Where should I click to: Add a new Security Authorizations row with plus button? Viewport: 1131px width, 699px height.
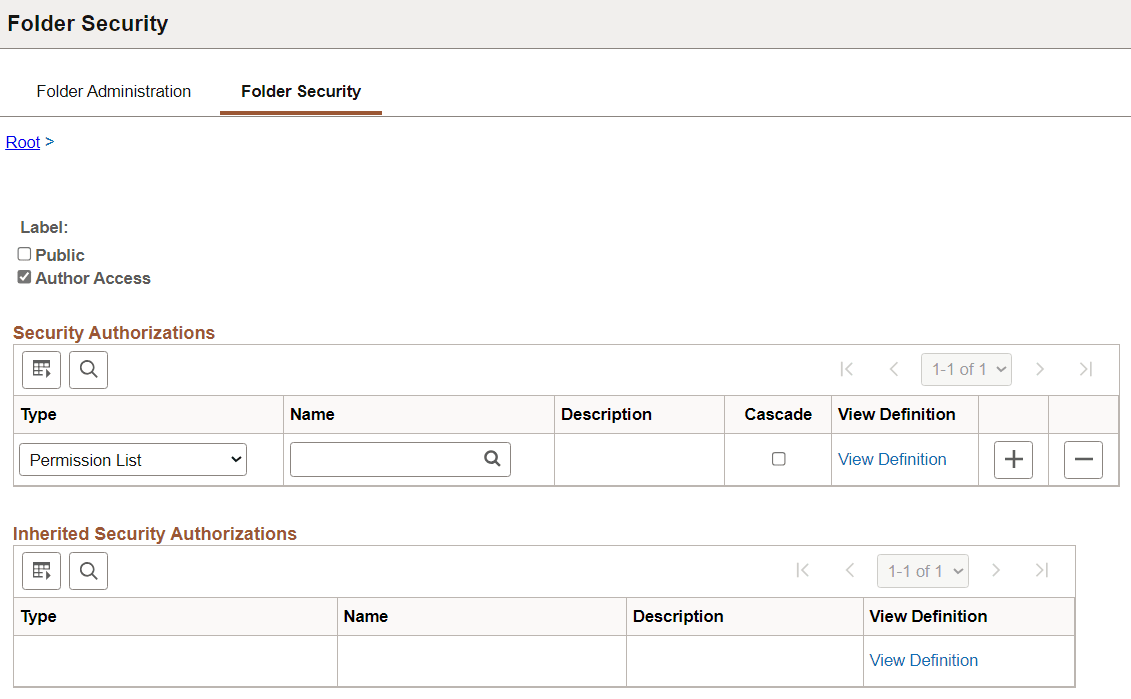pos(1013,459)
